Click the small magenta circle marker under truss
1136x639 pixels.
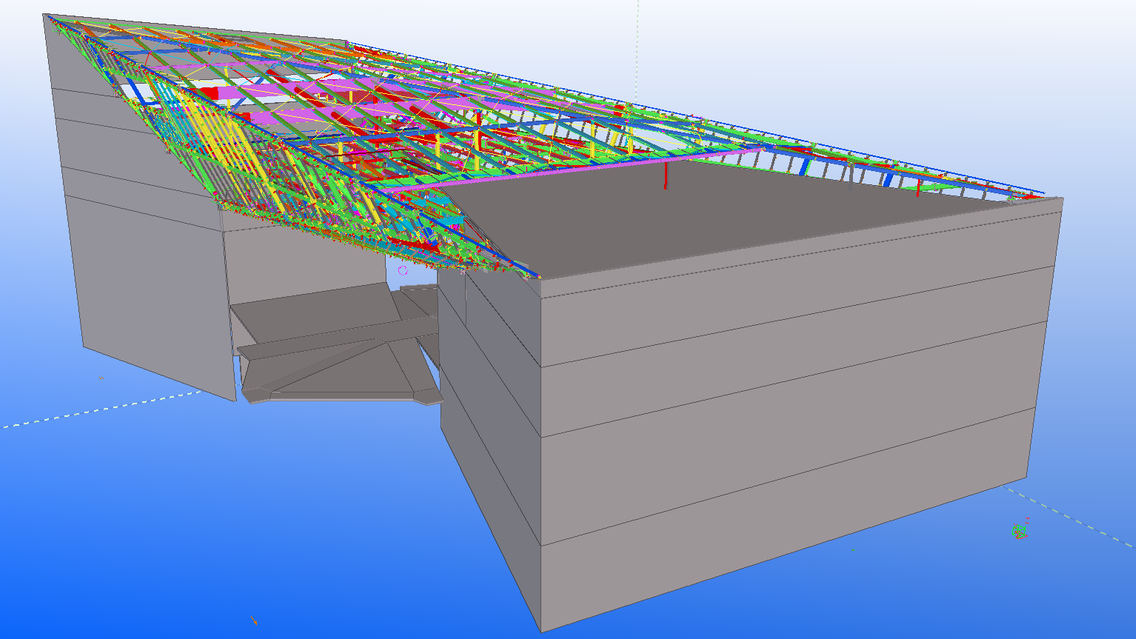click(402, 270)
